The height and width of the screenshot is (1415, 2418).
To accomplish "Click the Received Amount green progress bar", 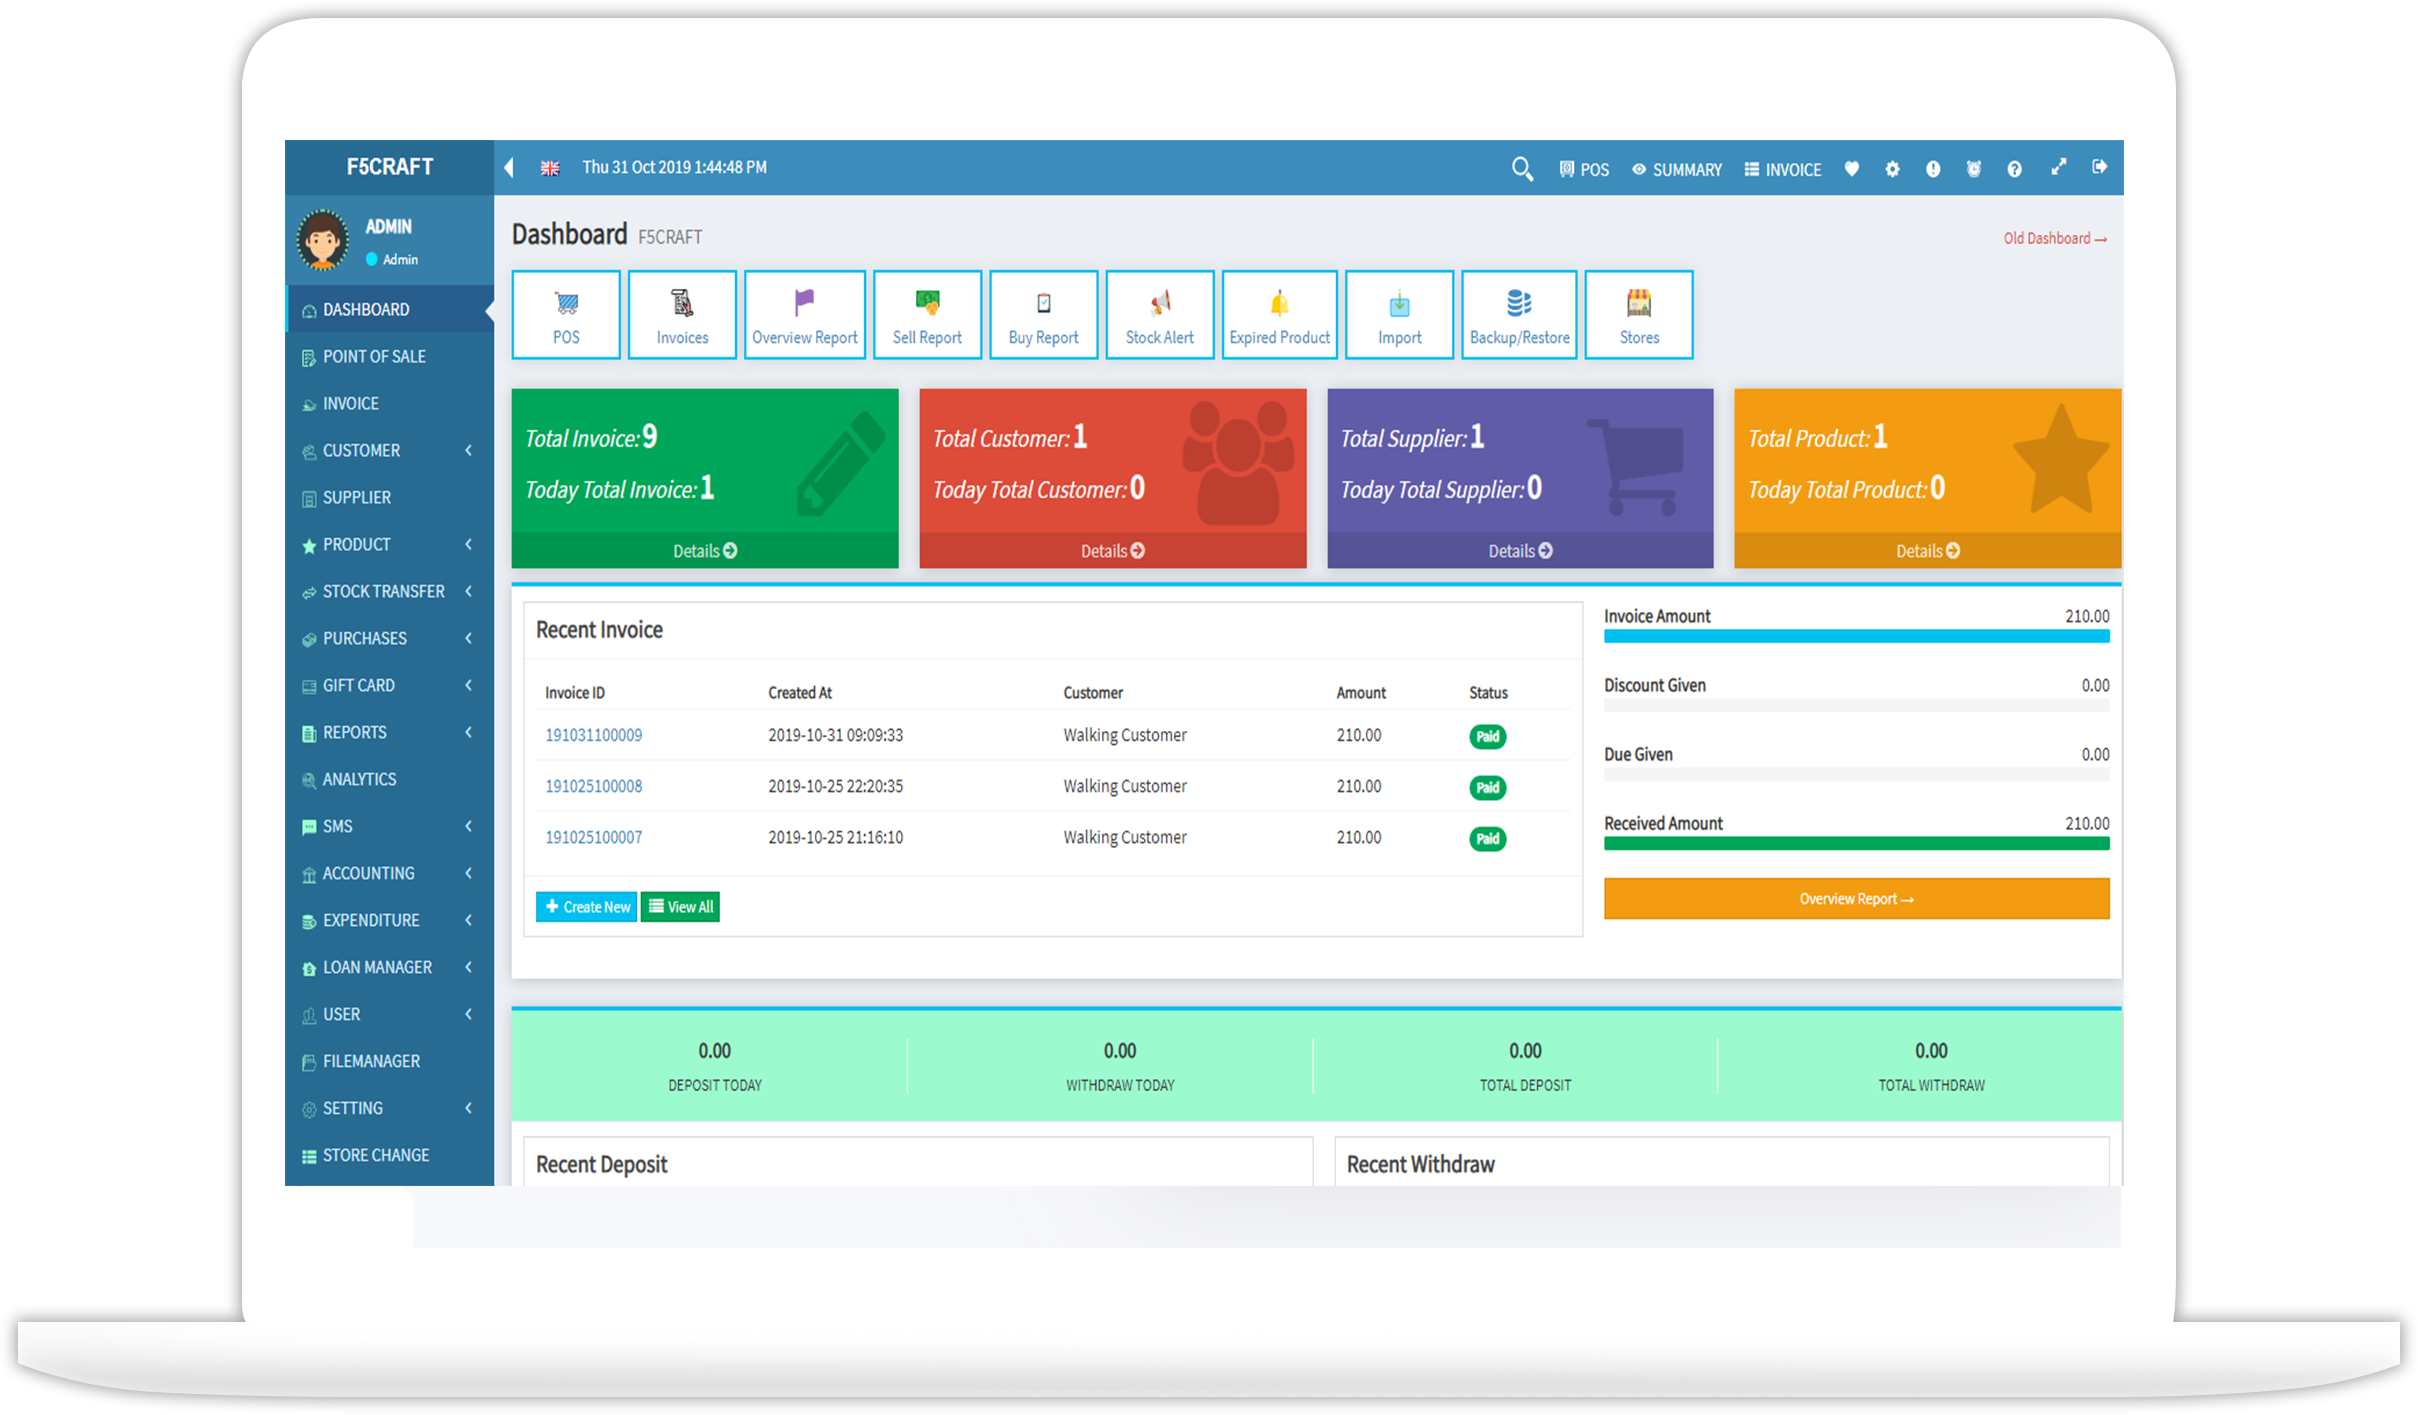I will click(x=1856, y=844).
